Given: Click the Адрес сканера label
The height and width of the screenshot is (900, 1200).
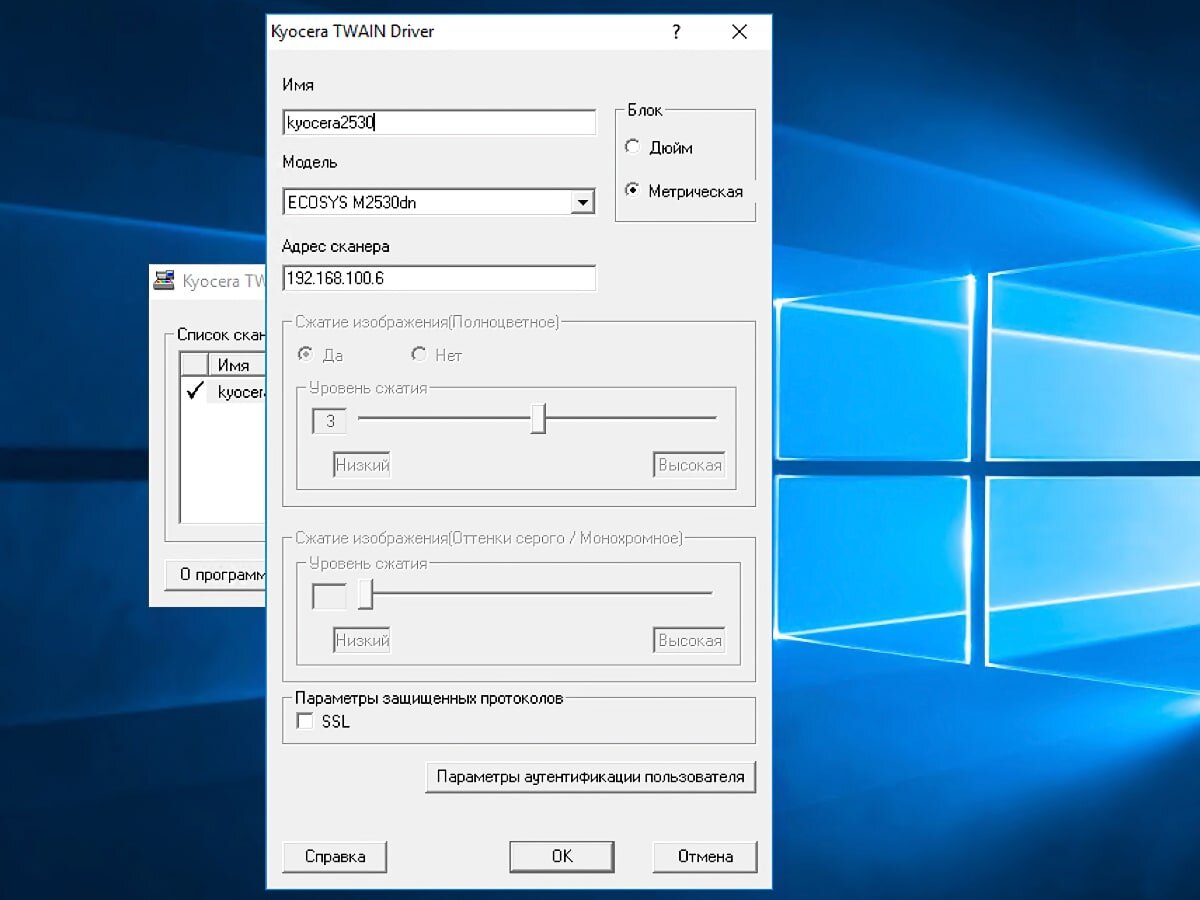Looking at the screenshot, I should (x=336, y=246).
